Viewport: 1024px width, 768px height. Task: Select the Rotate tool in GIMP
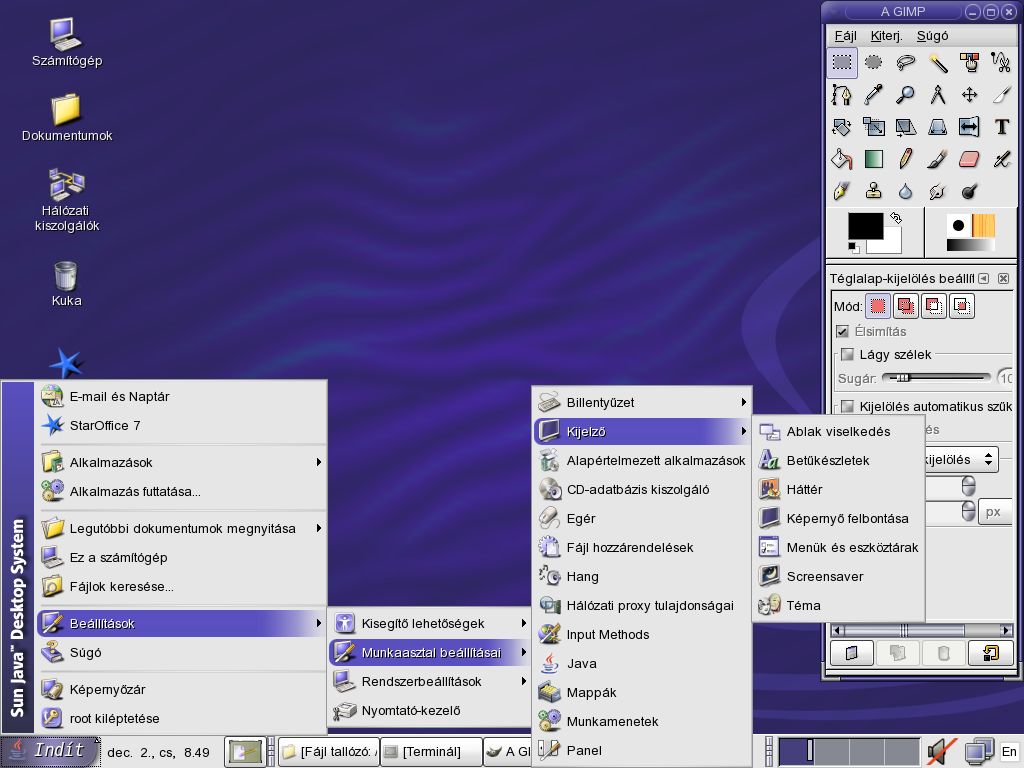(x=842, y=127)
